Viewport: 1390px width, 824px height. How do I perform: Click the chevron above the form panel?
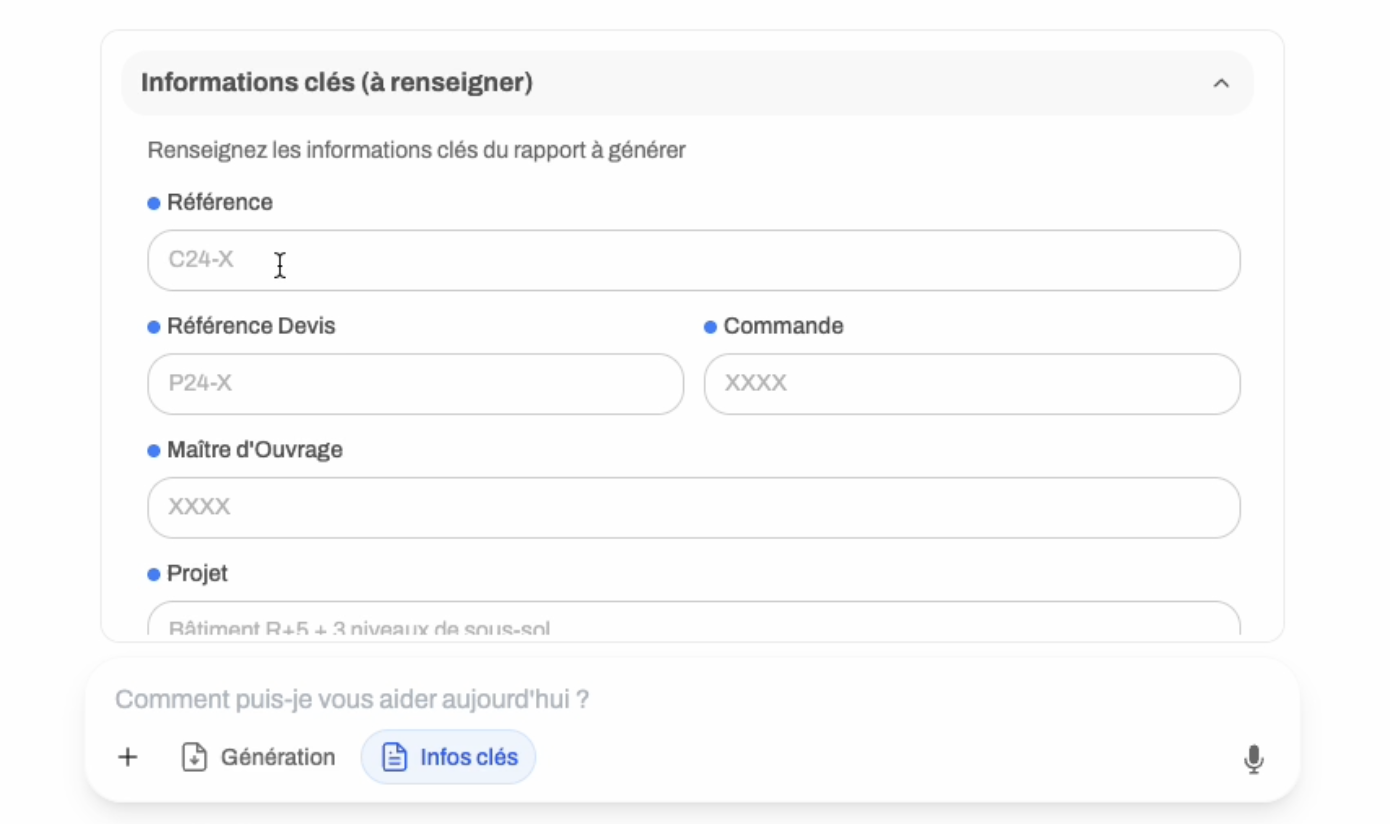tap(1220, 83)
